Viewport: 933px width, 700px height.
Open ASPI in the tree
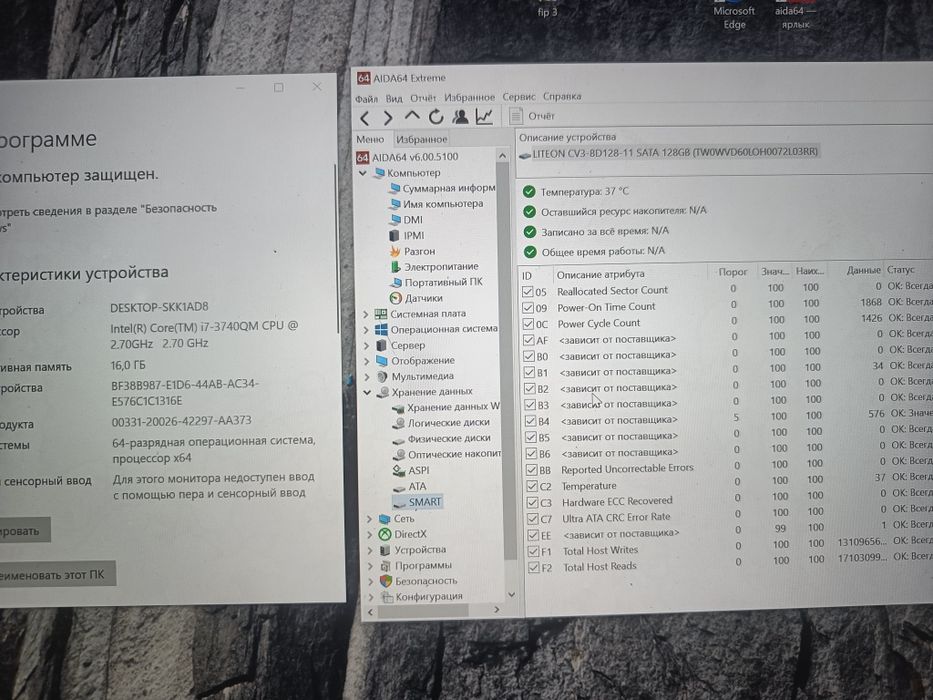(411, 470)
